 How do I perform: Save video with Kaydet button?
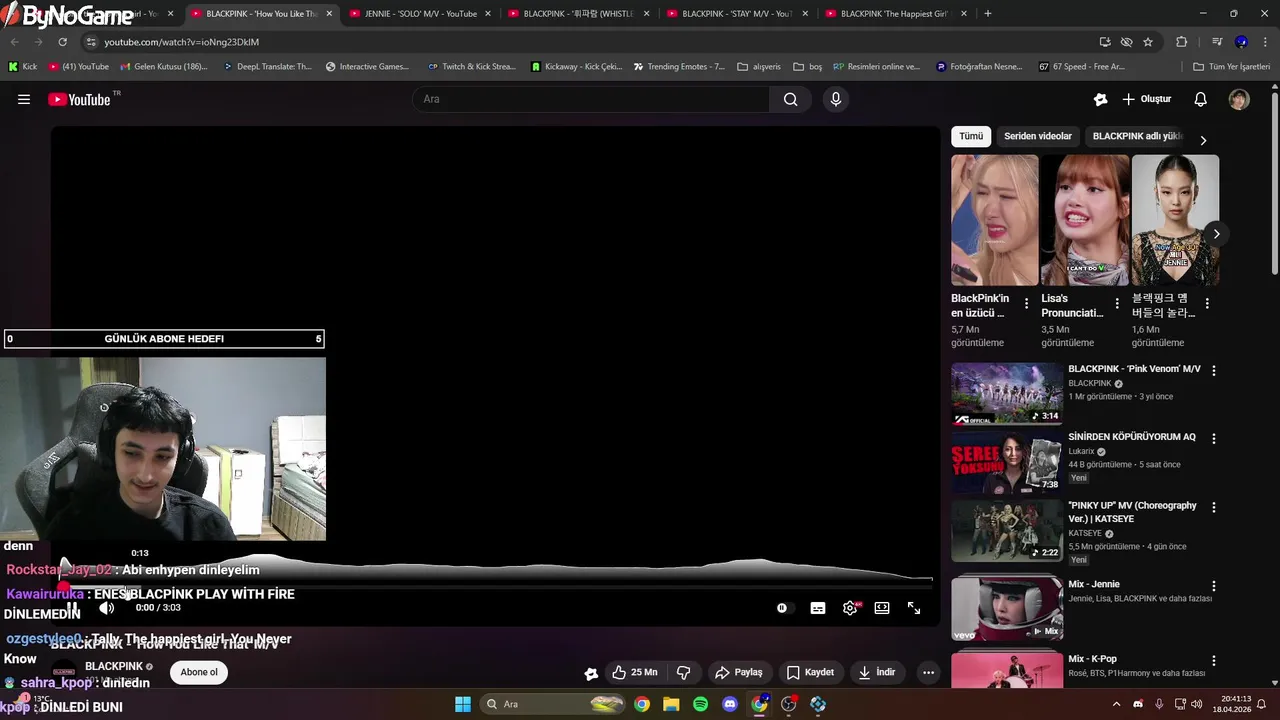tap(810, 672)
